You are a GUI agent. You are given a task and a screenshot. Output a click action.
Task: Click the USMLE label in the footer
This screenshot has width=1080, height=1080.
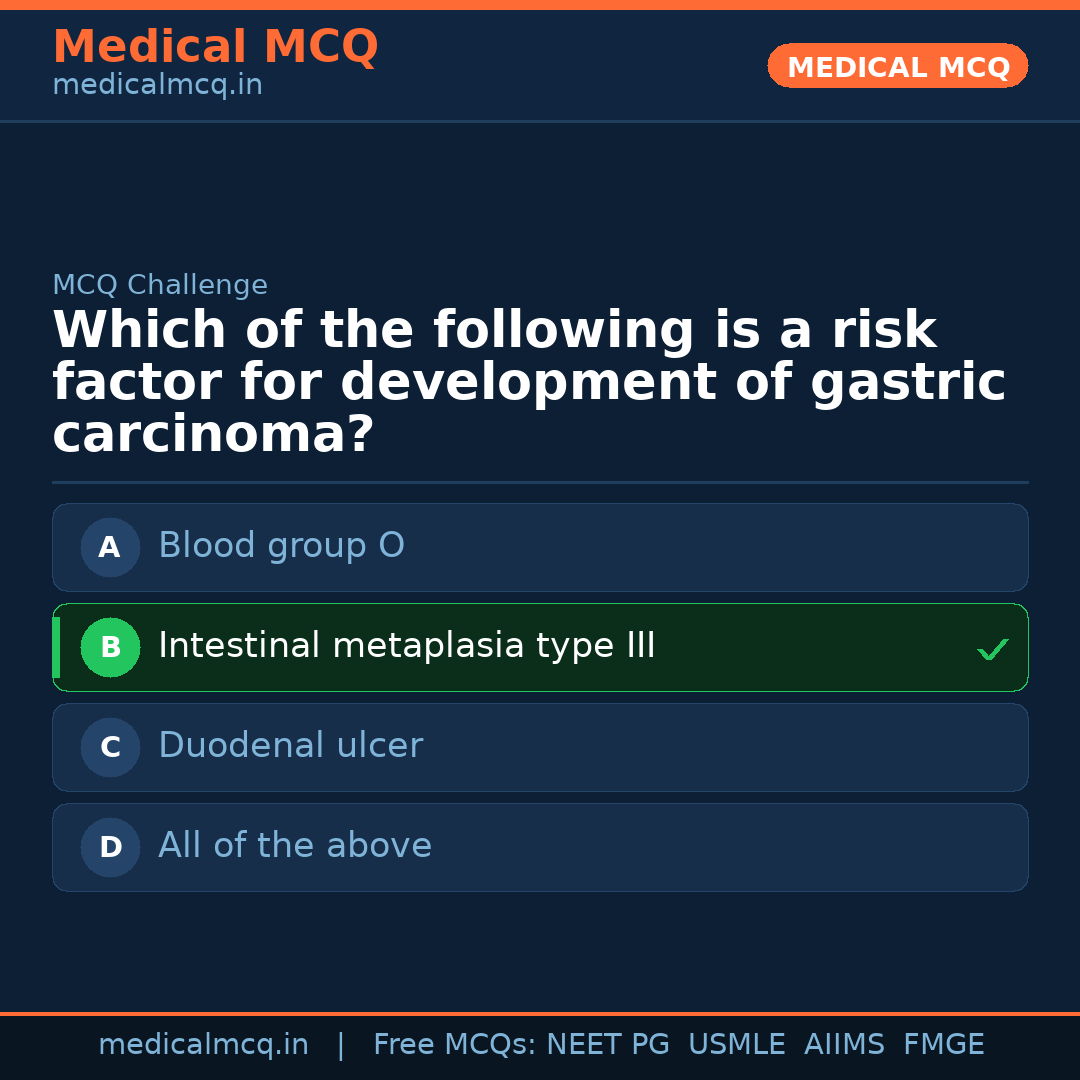[x=737, y=1043]
